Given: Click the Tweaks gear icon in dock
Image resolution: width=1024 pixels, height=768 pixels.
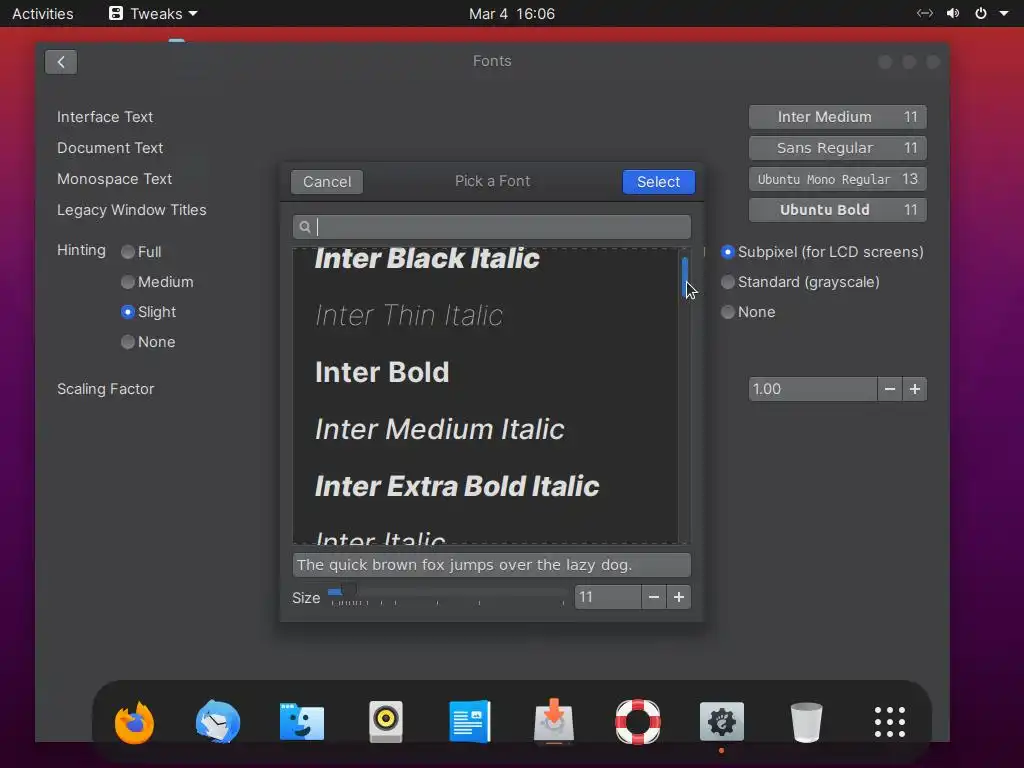Looking at the screenshot, I should click(722, 722).
